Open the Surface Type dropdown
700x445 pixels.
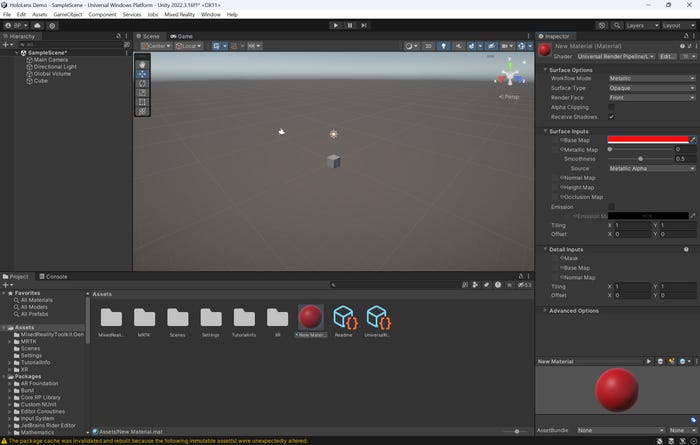click(x=652, y=88)
